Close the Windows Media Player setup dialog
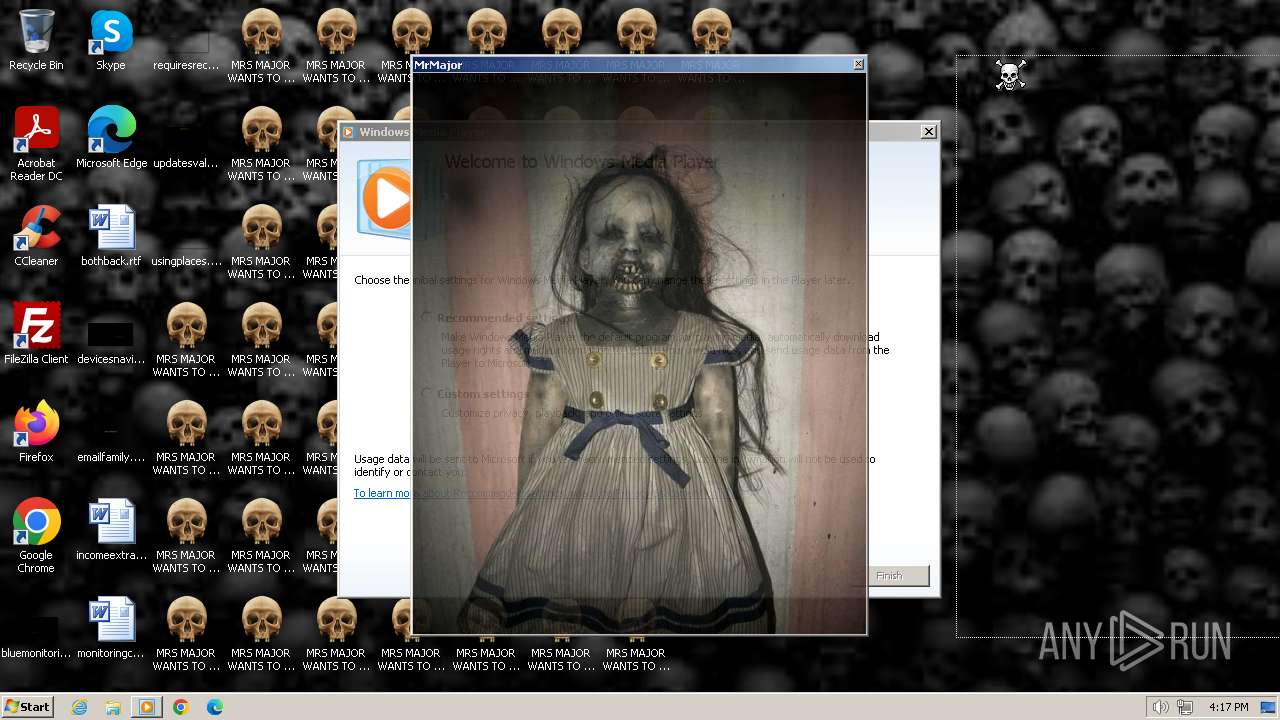 tap(929, 131)
